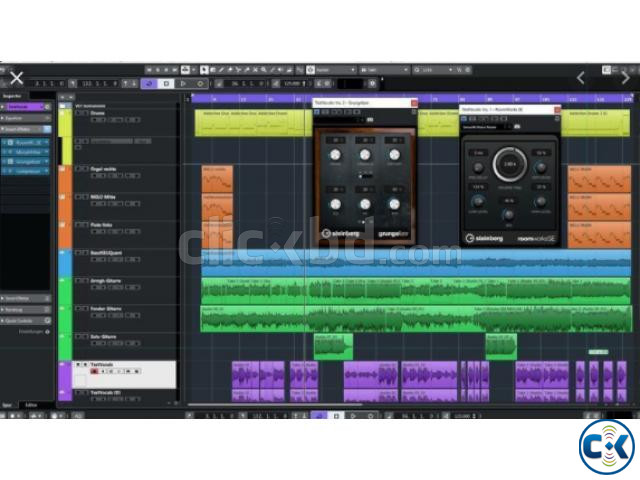Open the dropdown arrow on the RoomWorks insert slot
The width and height of the screenshot is (640, 480).
pyautogui.click(x=46, y=142)
